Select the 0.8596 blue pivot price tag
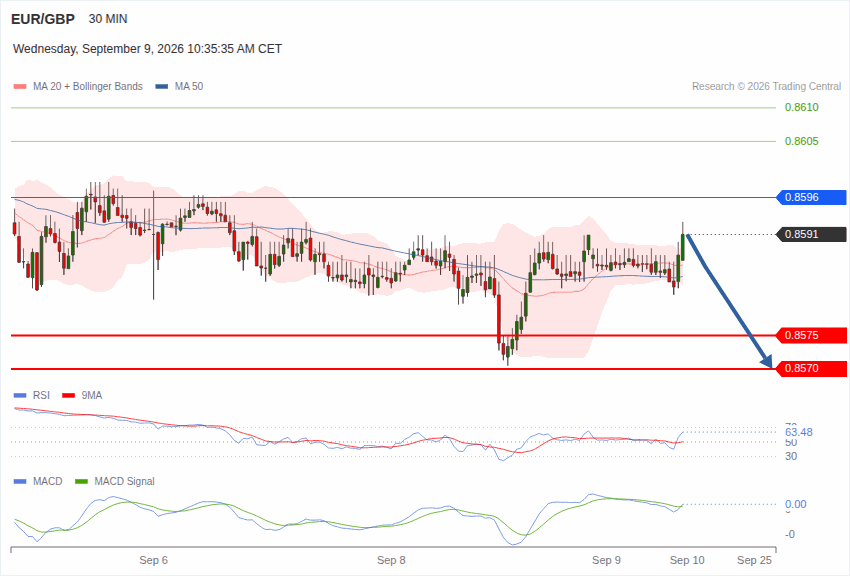Viewport: 850px width, 576px height. (812, 197)
